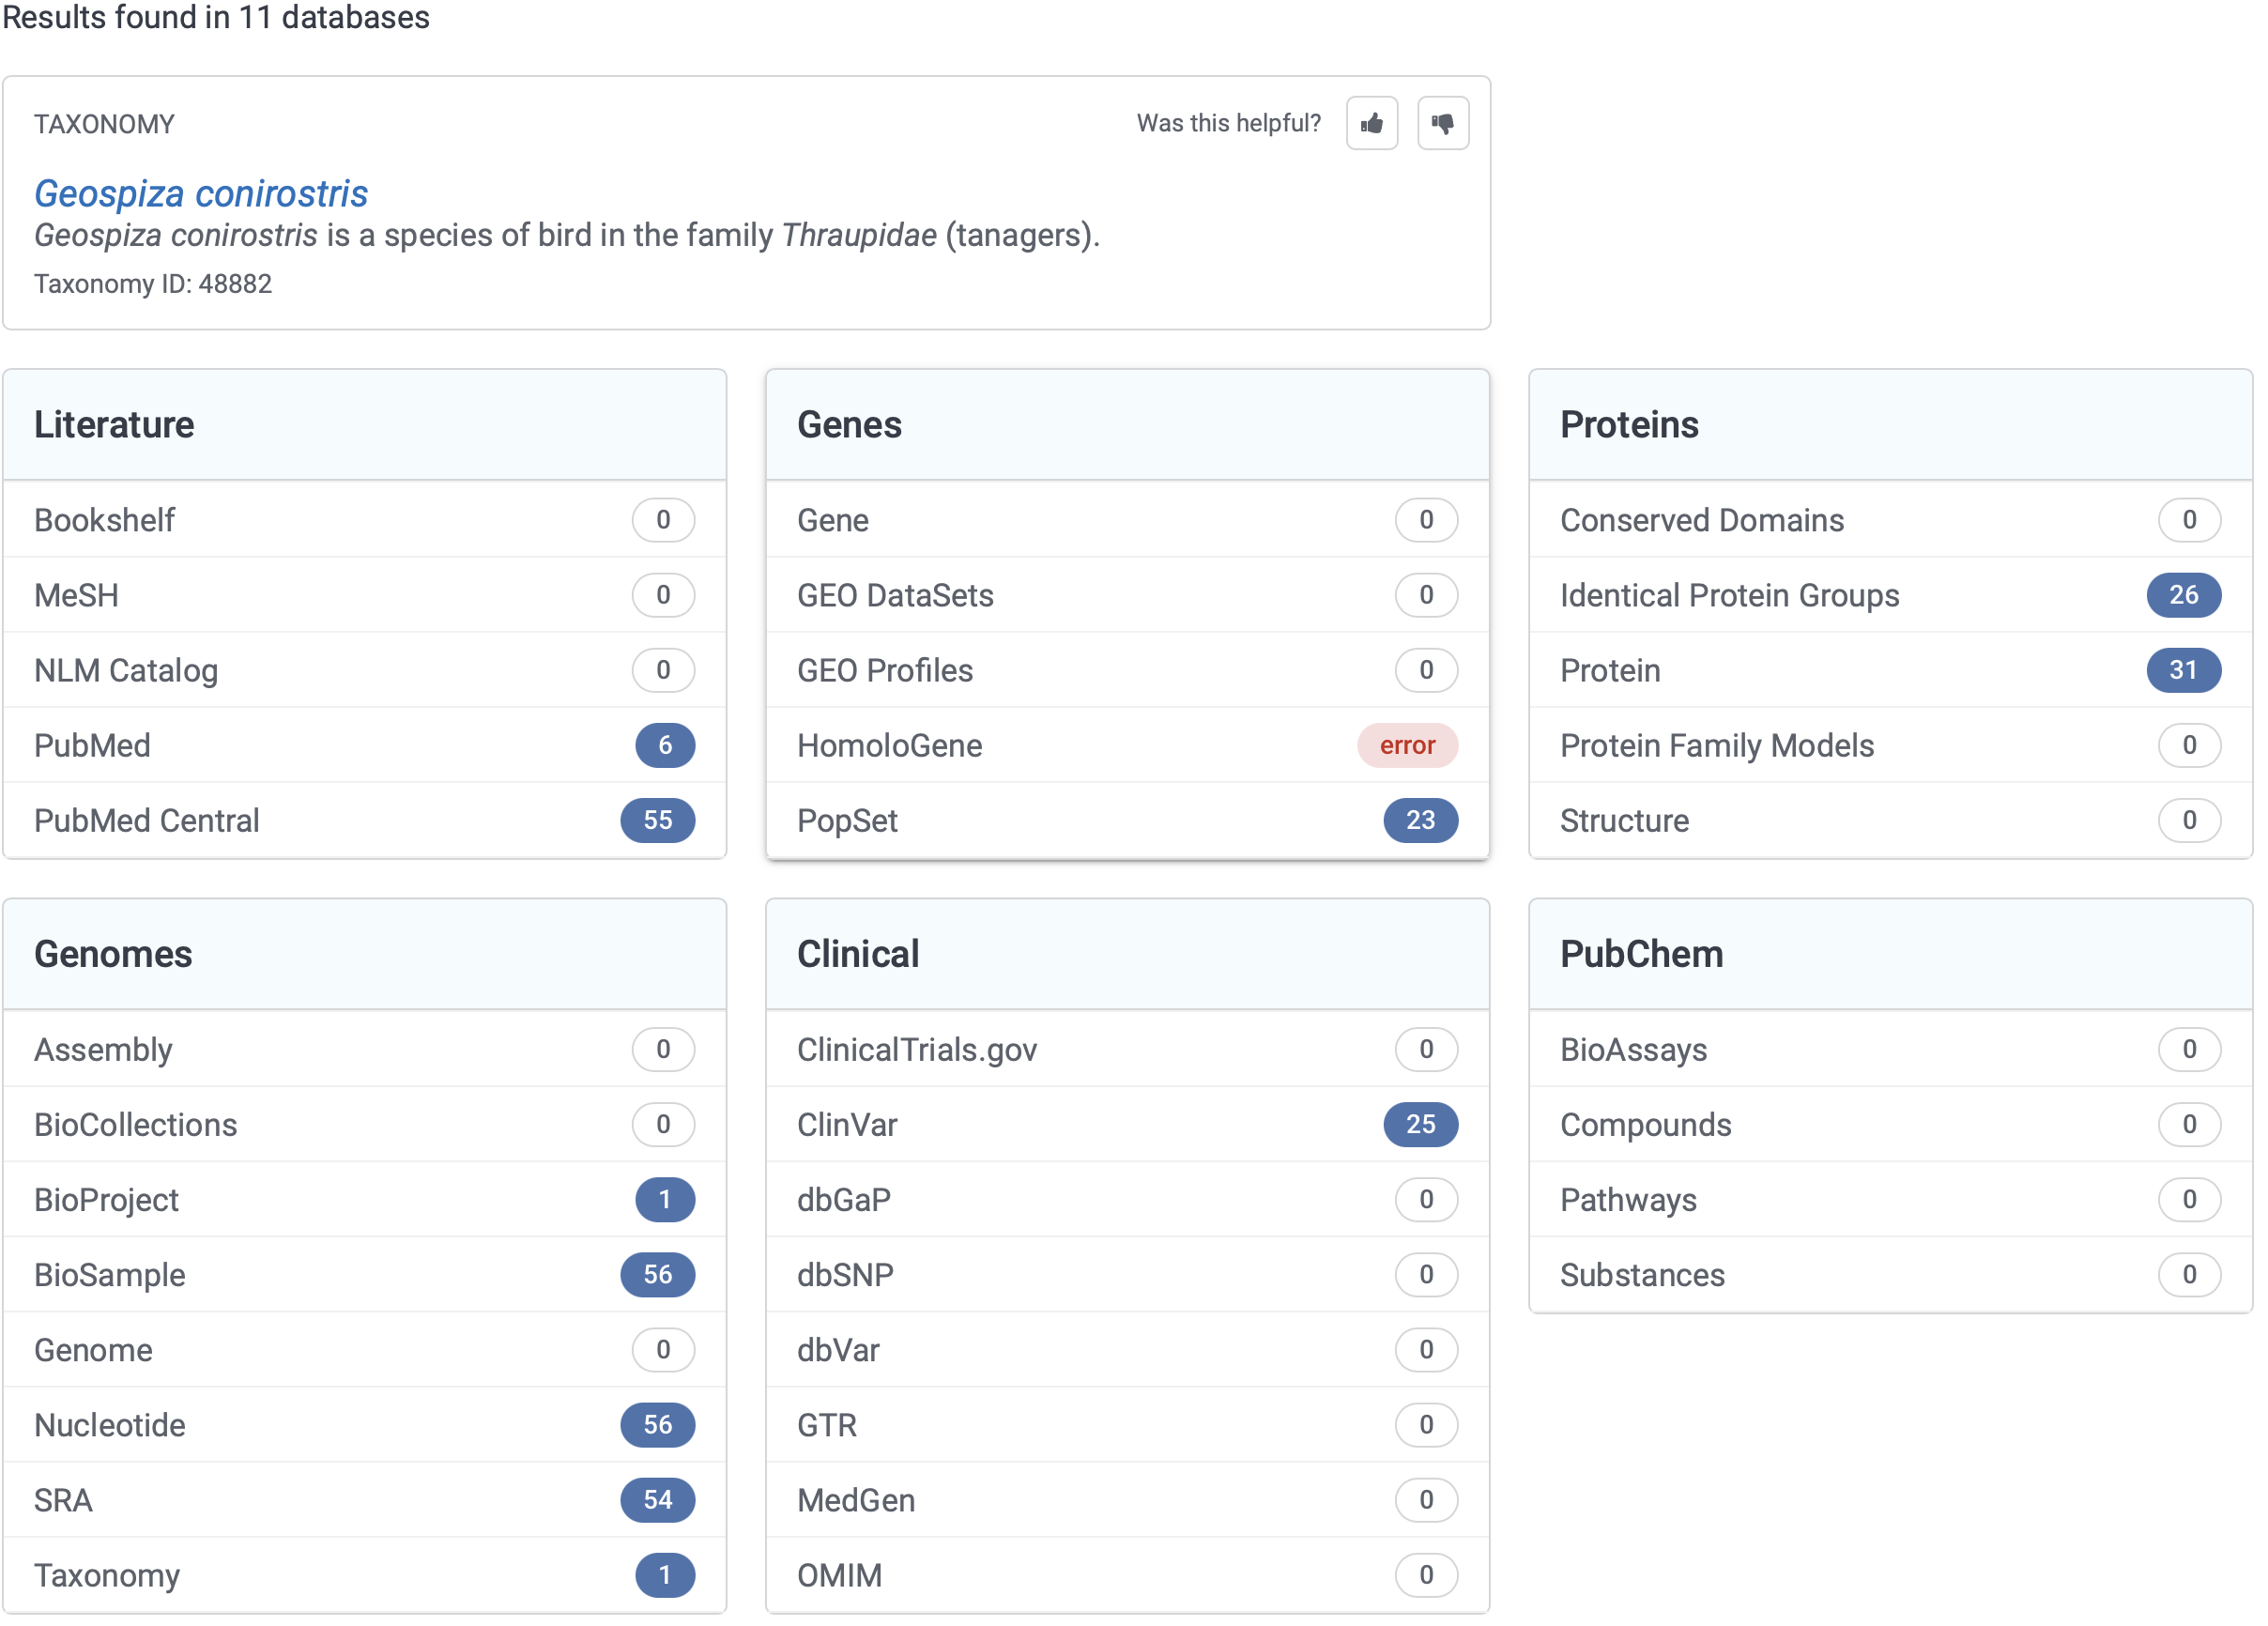The height and width of the screenshot is (1626, 2268).
Task: Open PubMed Central results
Action: [x=364, y=820]
